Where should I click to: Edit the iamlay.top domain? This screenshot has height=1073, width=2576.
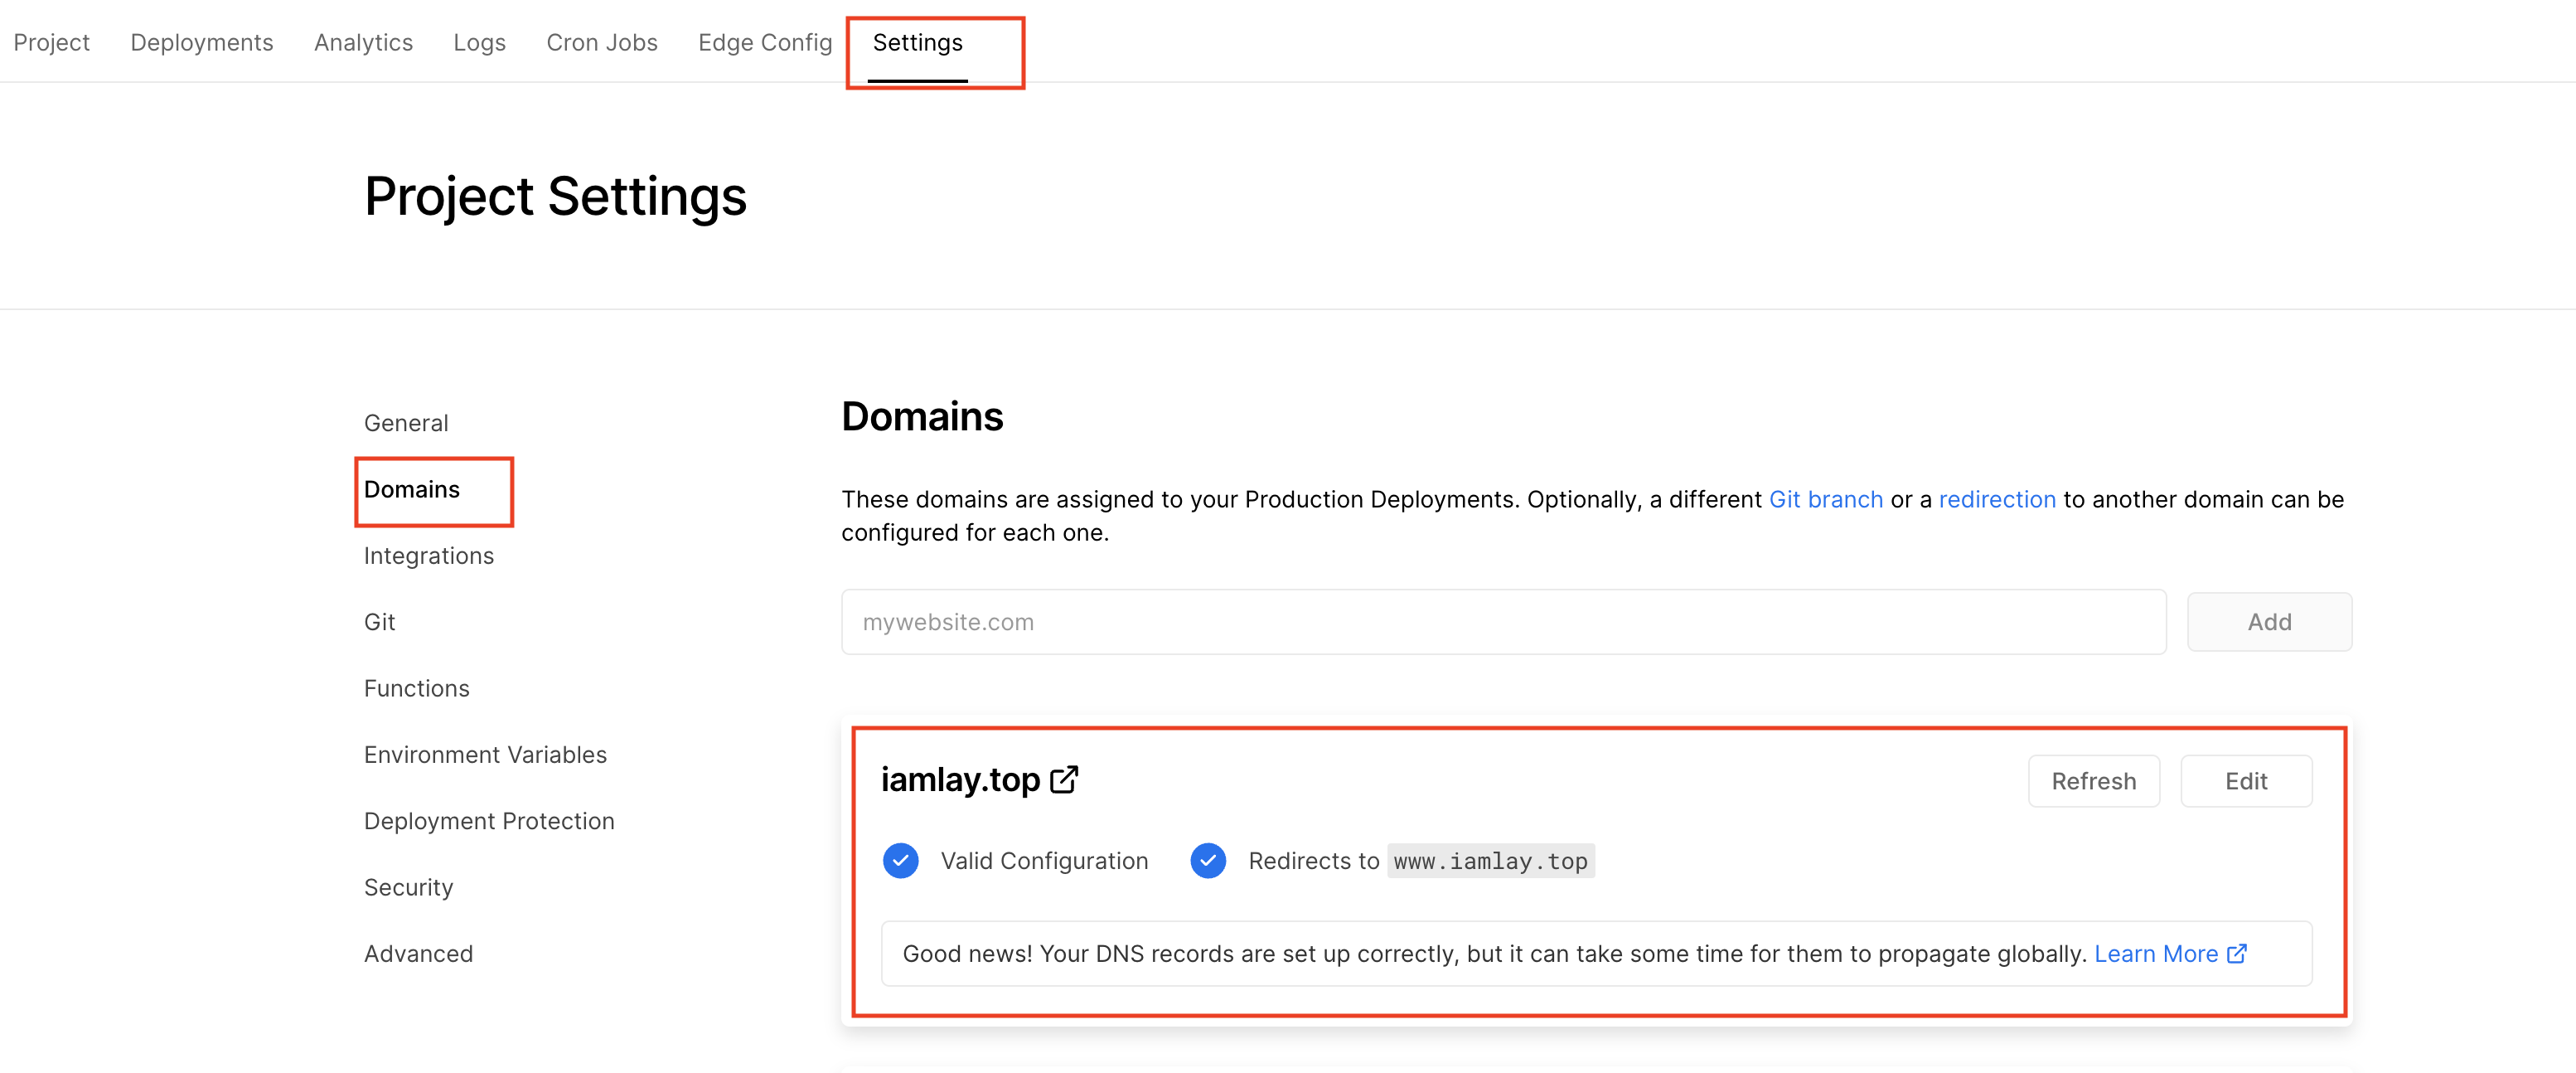pos(2245,781)
